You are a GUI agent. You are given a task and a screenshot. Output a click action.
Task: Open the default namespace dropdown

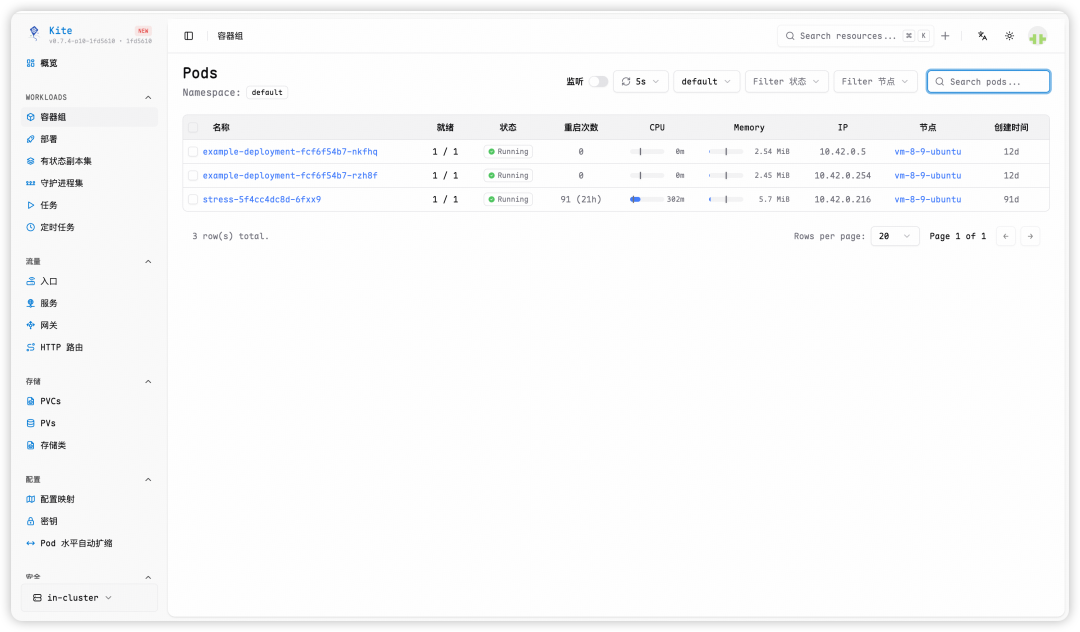click(x=706, y=81)
